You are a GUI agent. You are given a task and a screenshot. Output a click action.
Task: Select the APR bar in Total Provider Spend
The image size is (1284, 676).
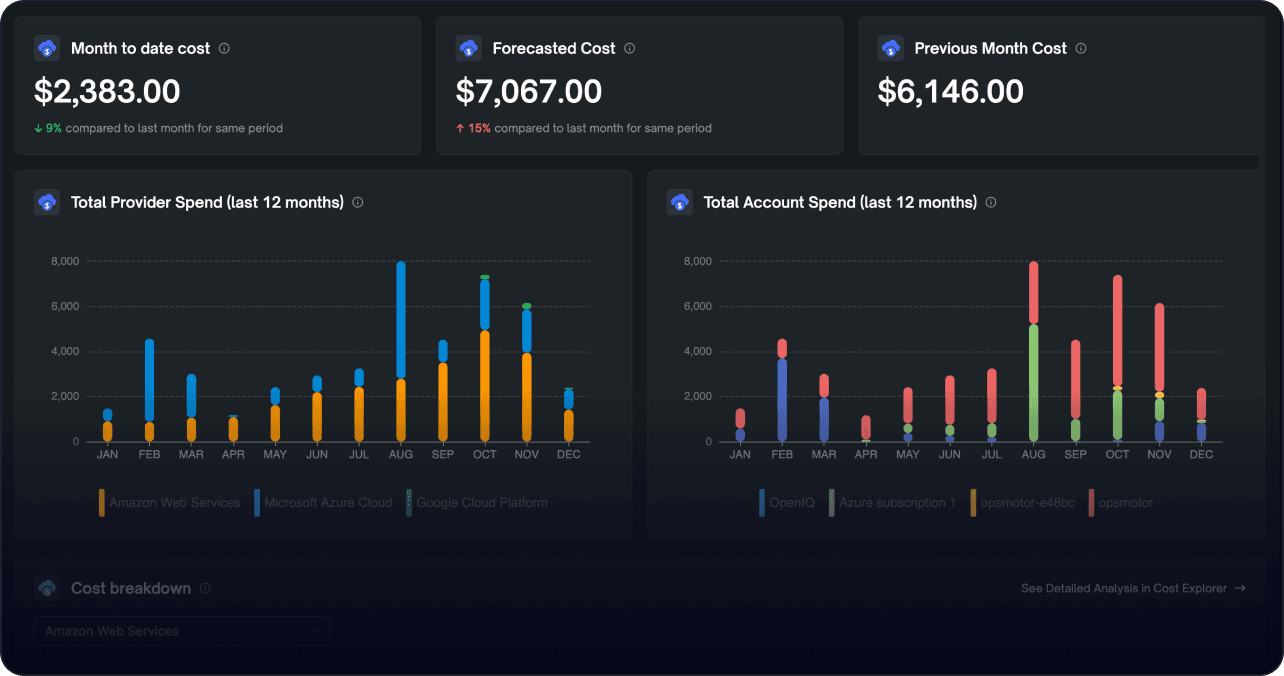[x=233, y=428]
